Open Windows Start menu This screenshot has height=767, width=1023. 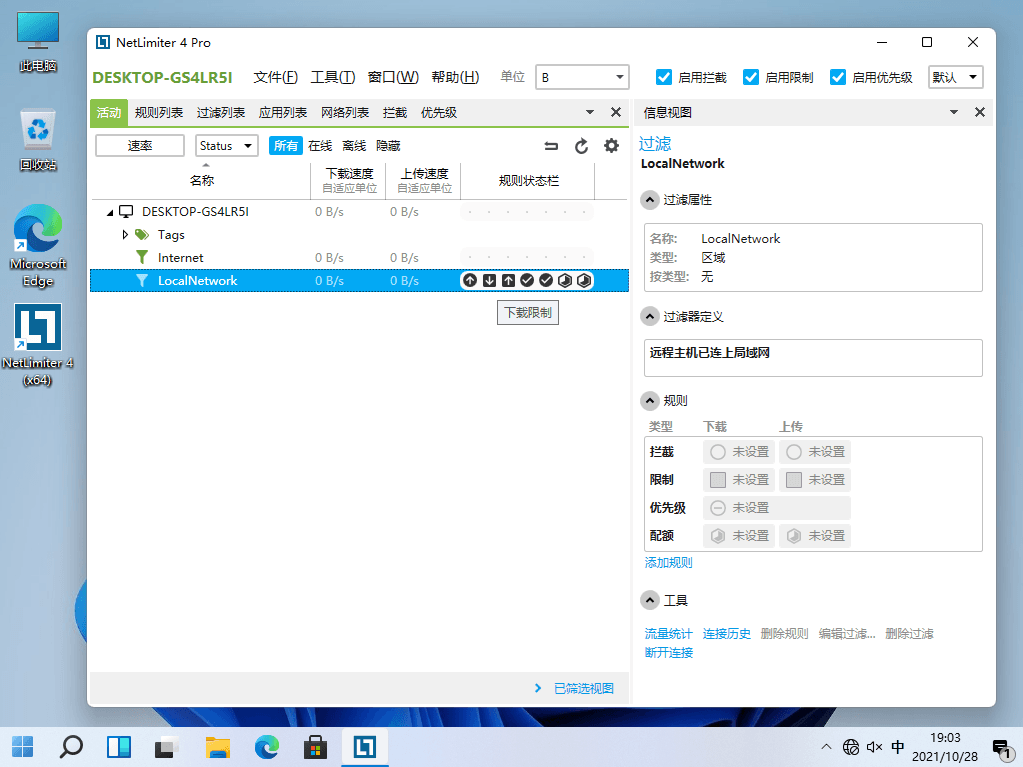click(x=23, y=747)
